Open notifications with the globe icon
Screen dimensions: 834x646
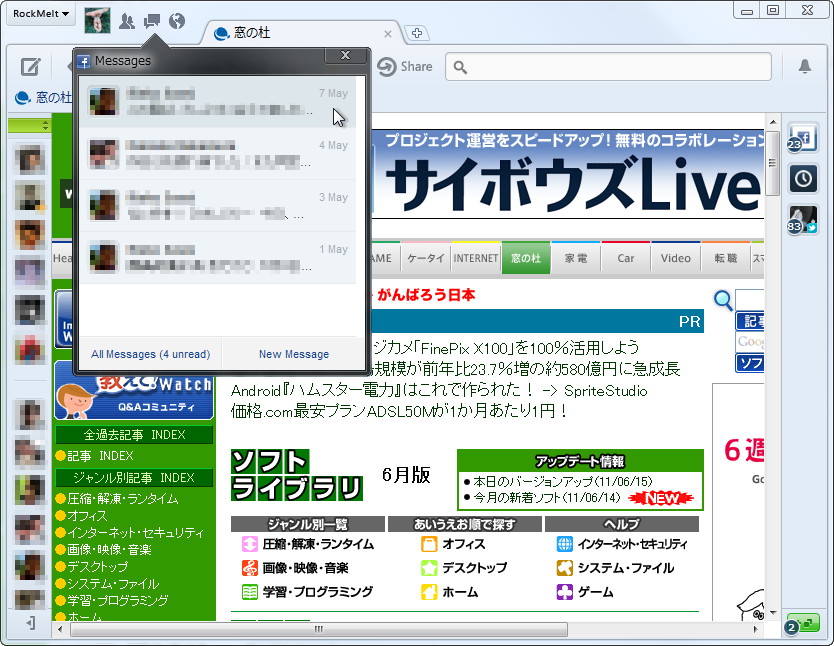click(x=176, y=20)
